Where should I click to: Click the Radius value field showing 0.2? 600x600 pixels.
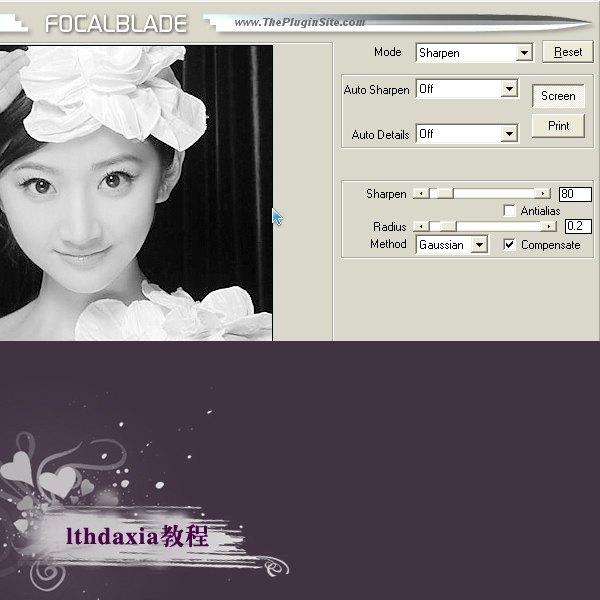(578, 227)
